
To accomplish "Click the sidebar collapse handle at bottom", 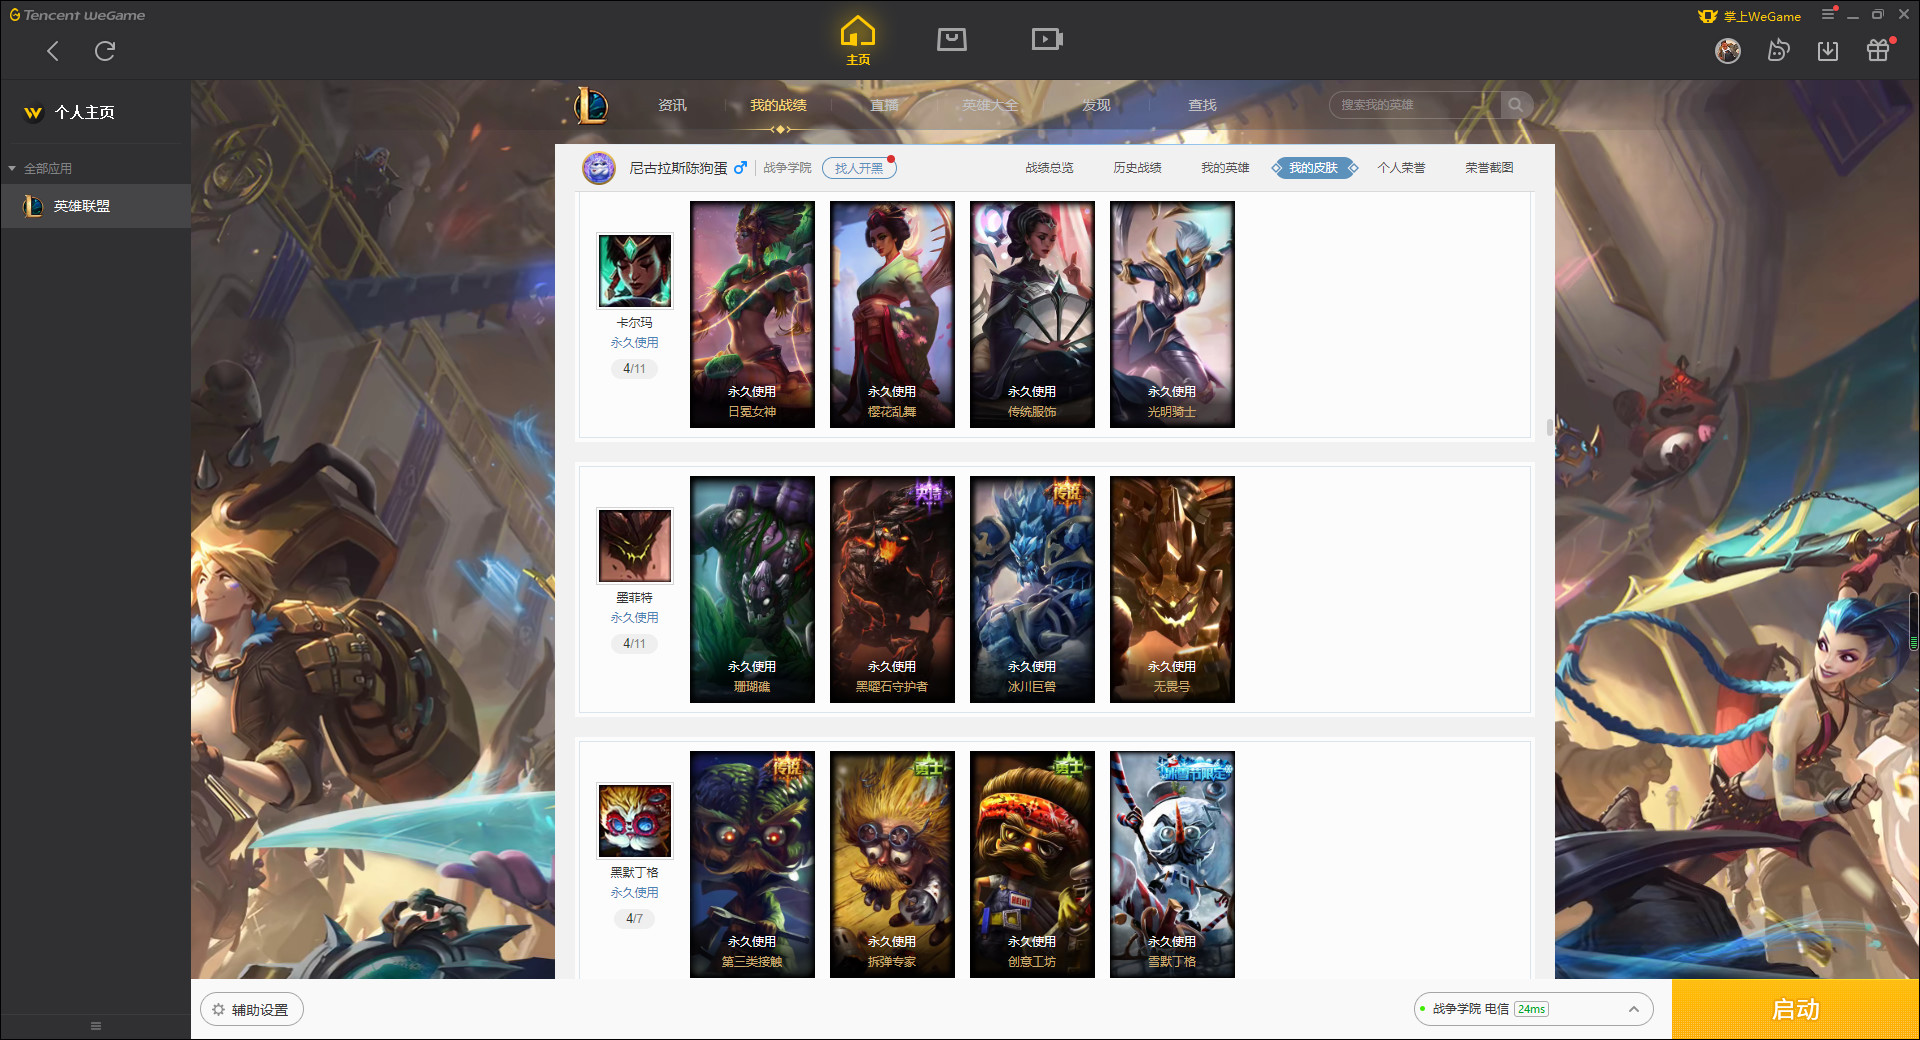I will [x=96, y=1026].
